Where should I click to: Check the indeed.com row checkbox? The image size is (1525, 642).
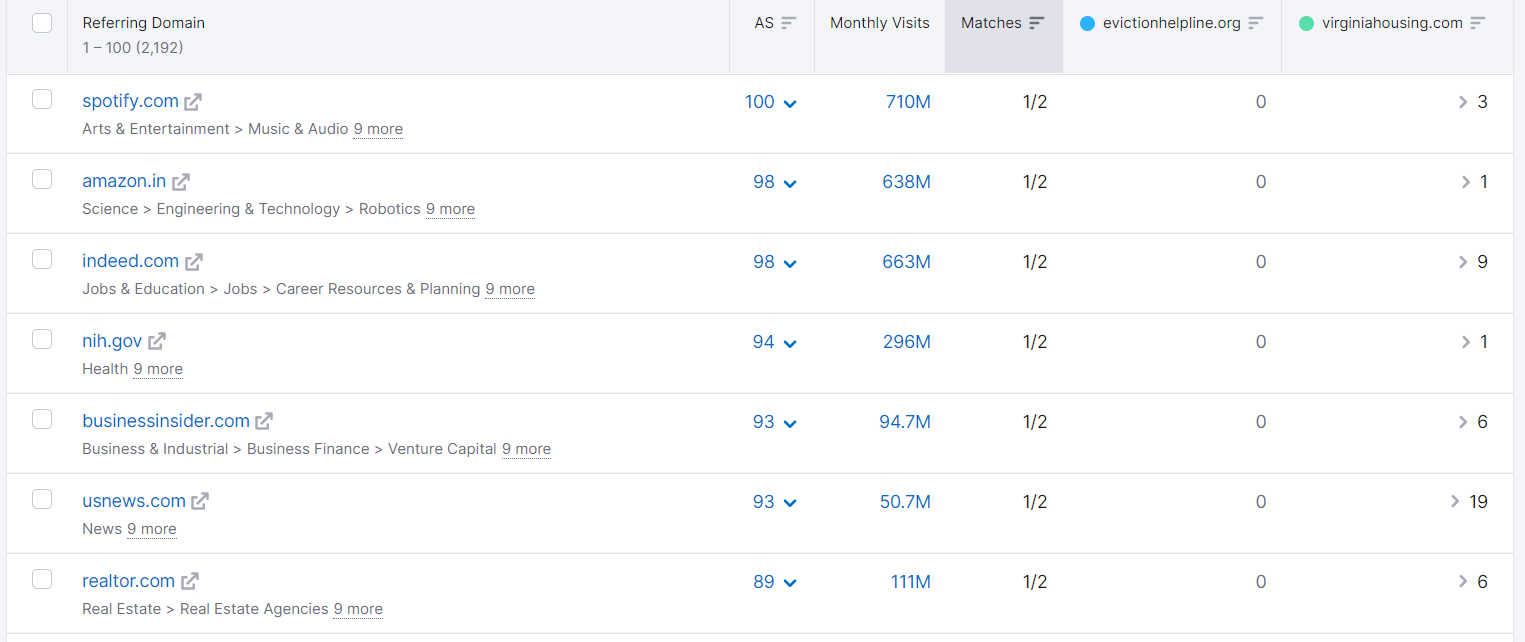[x=42, y=259]
